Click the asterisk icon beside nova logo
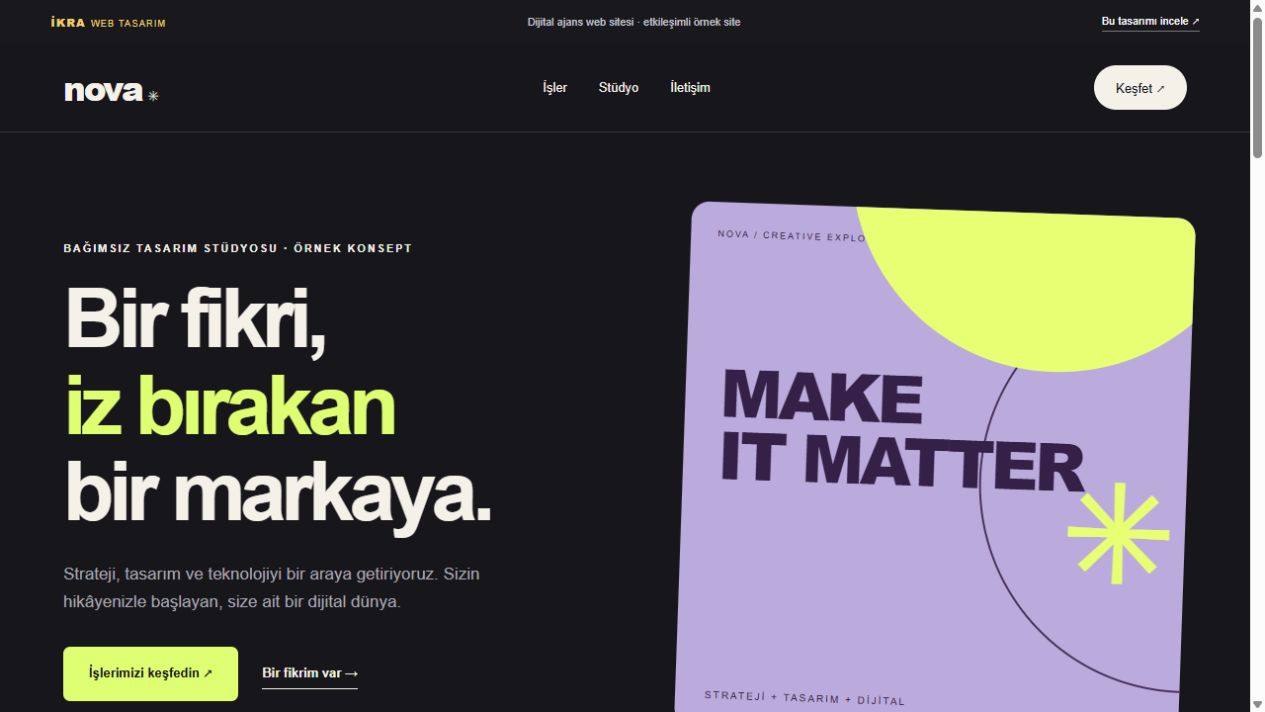The image size is (1265, 712). (x=153, y=96)
